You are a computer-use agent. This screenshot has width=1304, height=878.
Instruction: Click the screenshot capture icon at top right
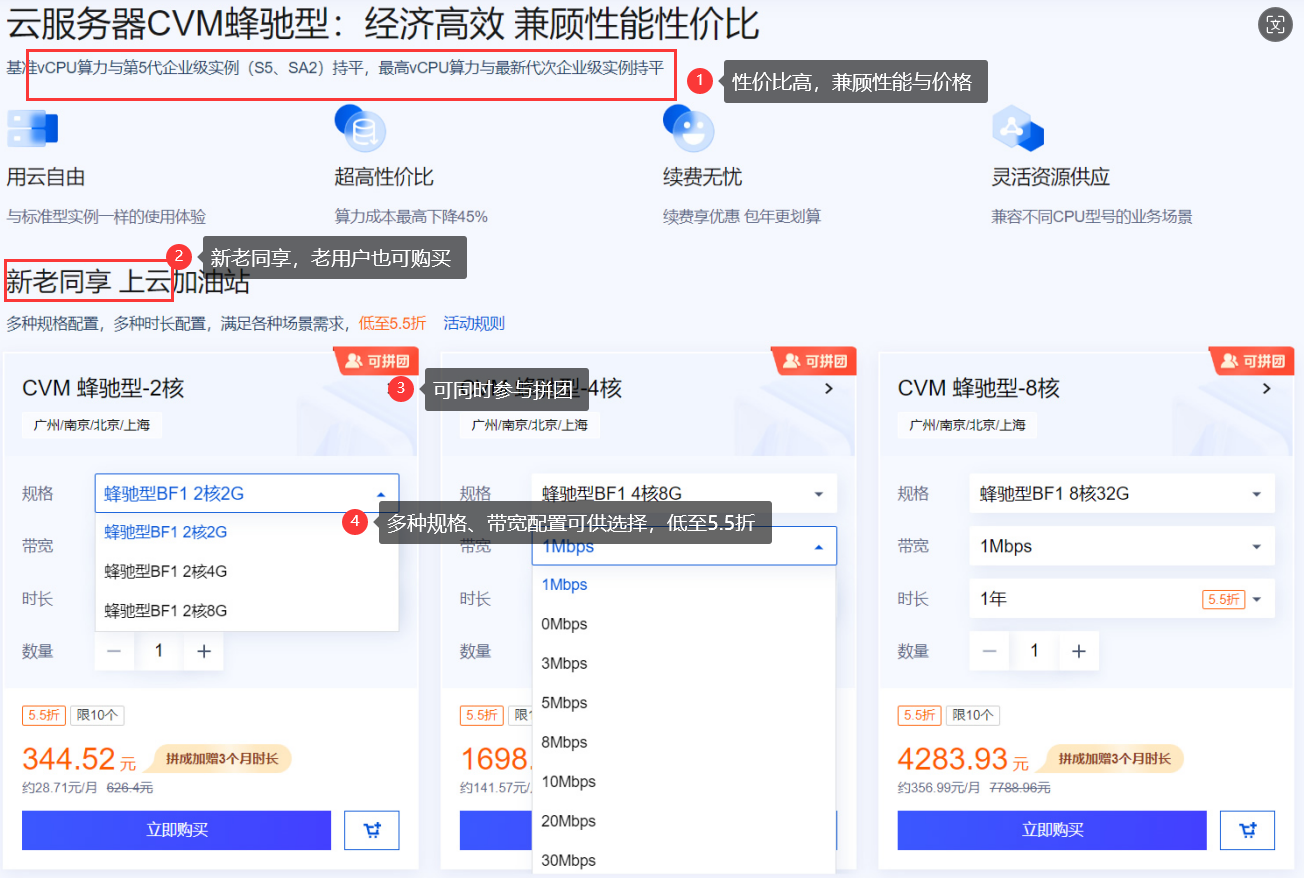pos(1274,26)
